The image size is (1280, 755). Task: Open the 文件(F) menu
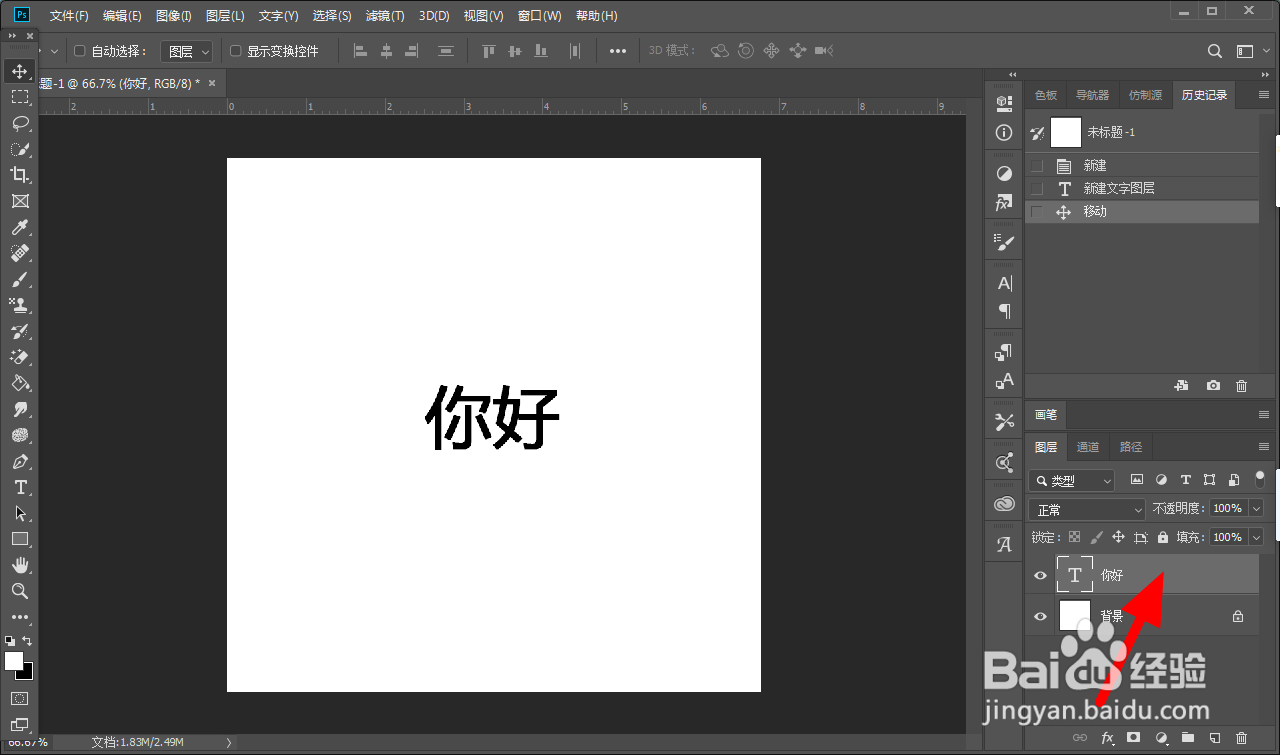pos(69,16)
